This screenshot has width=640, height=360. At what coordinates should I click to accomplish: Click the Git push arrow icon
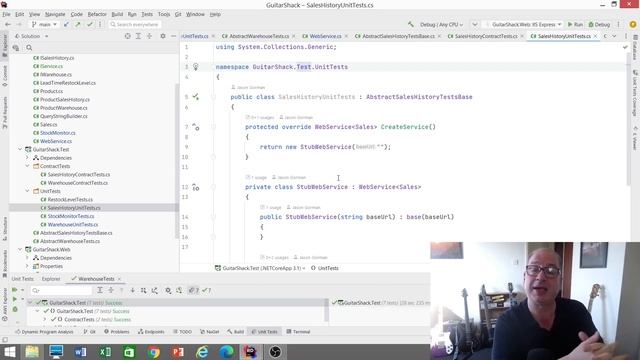(78, 24)
